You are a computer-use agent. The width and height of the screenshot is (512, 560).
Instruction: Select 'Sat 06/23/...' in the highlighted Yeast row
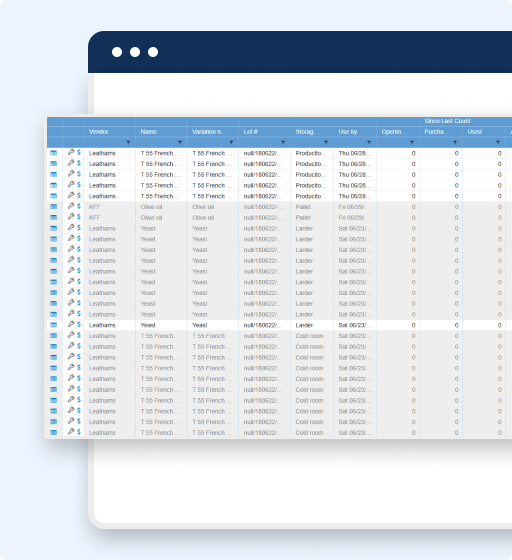pos(355,325)
